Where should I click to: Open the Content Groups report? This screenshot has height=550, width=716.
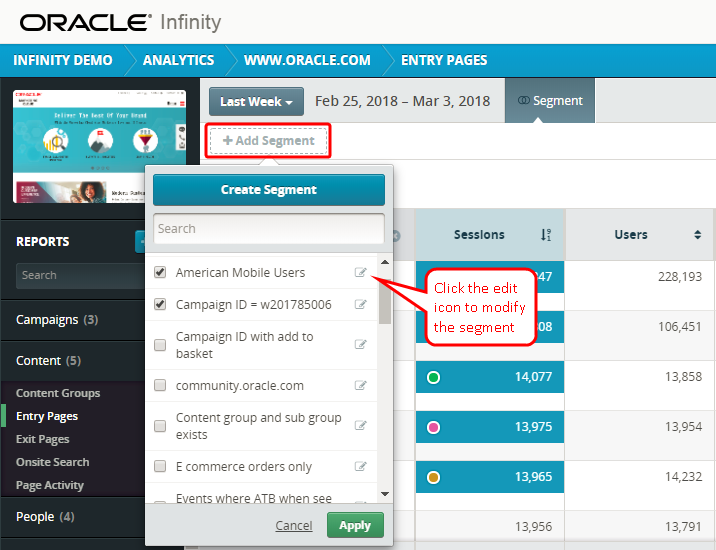58,393
